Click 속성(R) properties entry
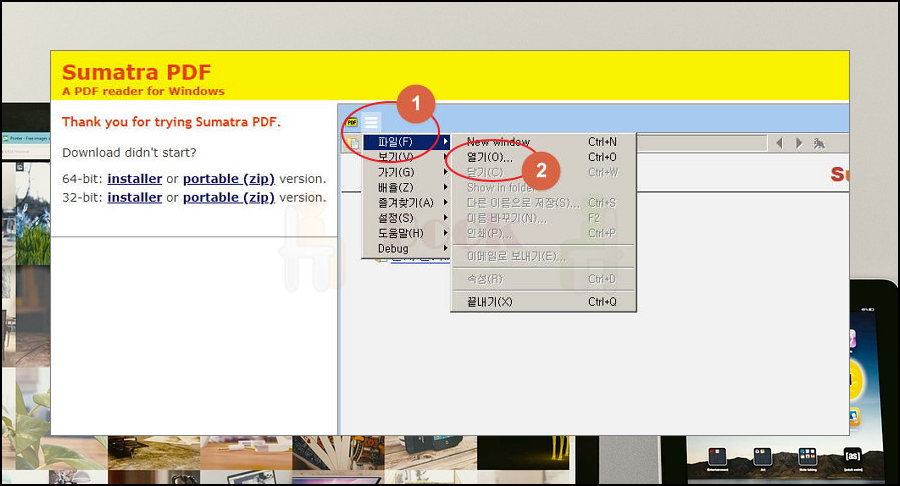Screen dimensions: 900x486 tap(543, 279)
